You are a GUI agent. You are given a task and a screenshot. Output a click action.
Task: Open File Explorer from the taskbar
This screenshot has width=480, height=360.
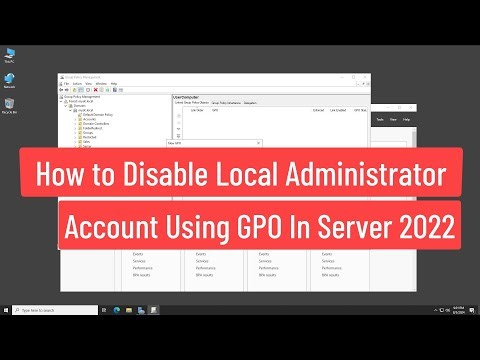pyautogui.click(x=129, y=310)
